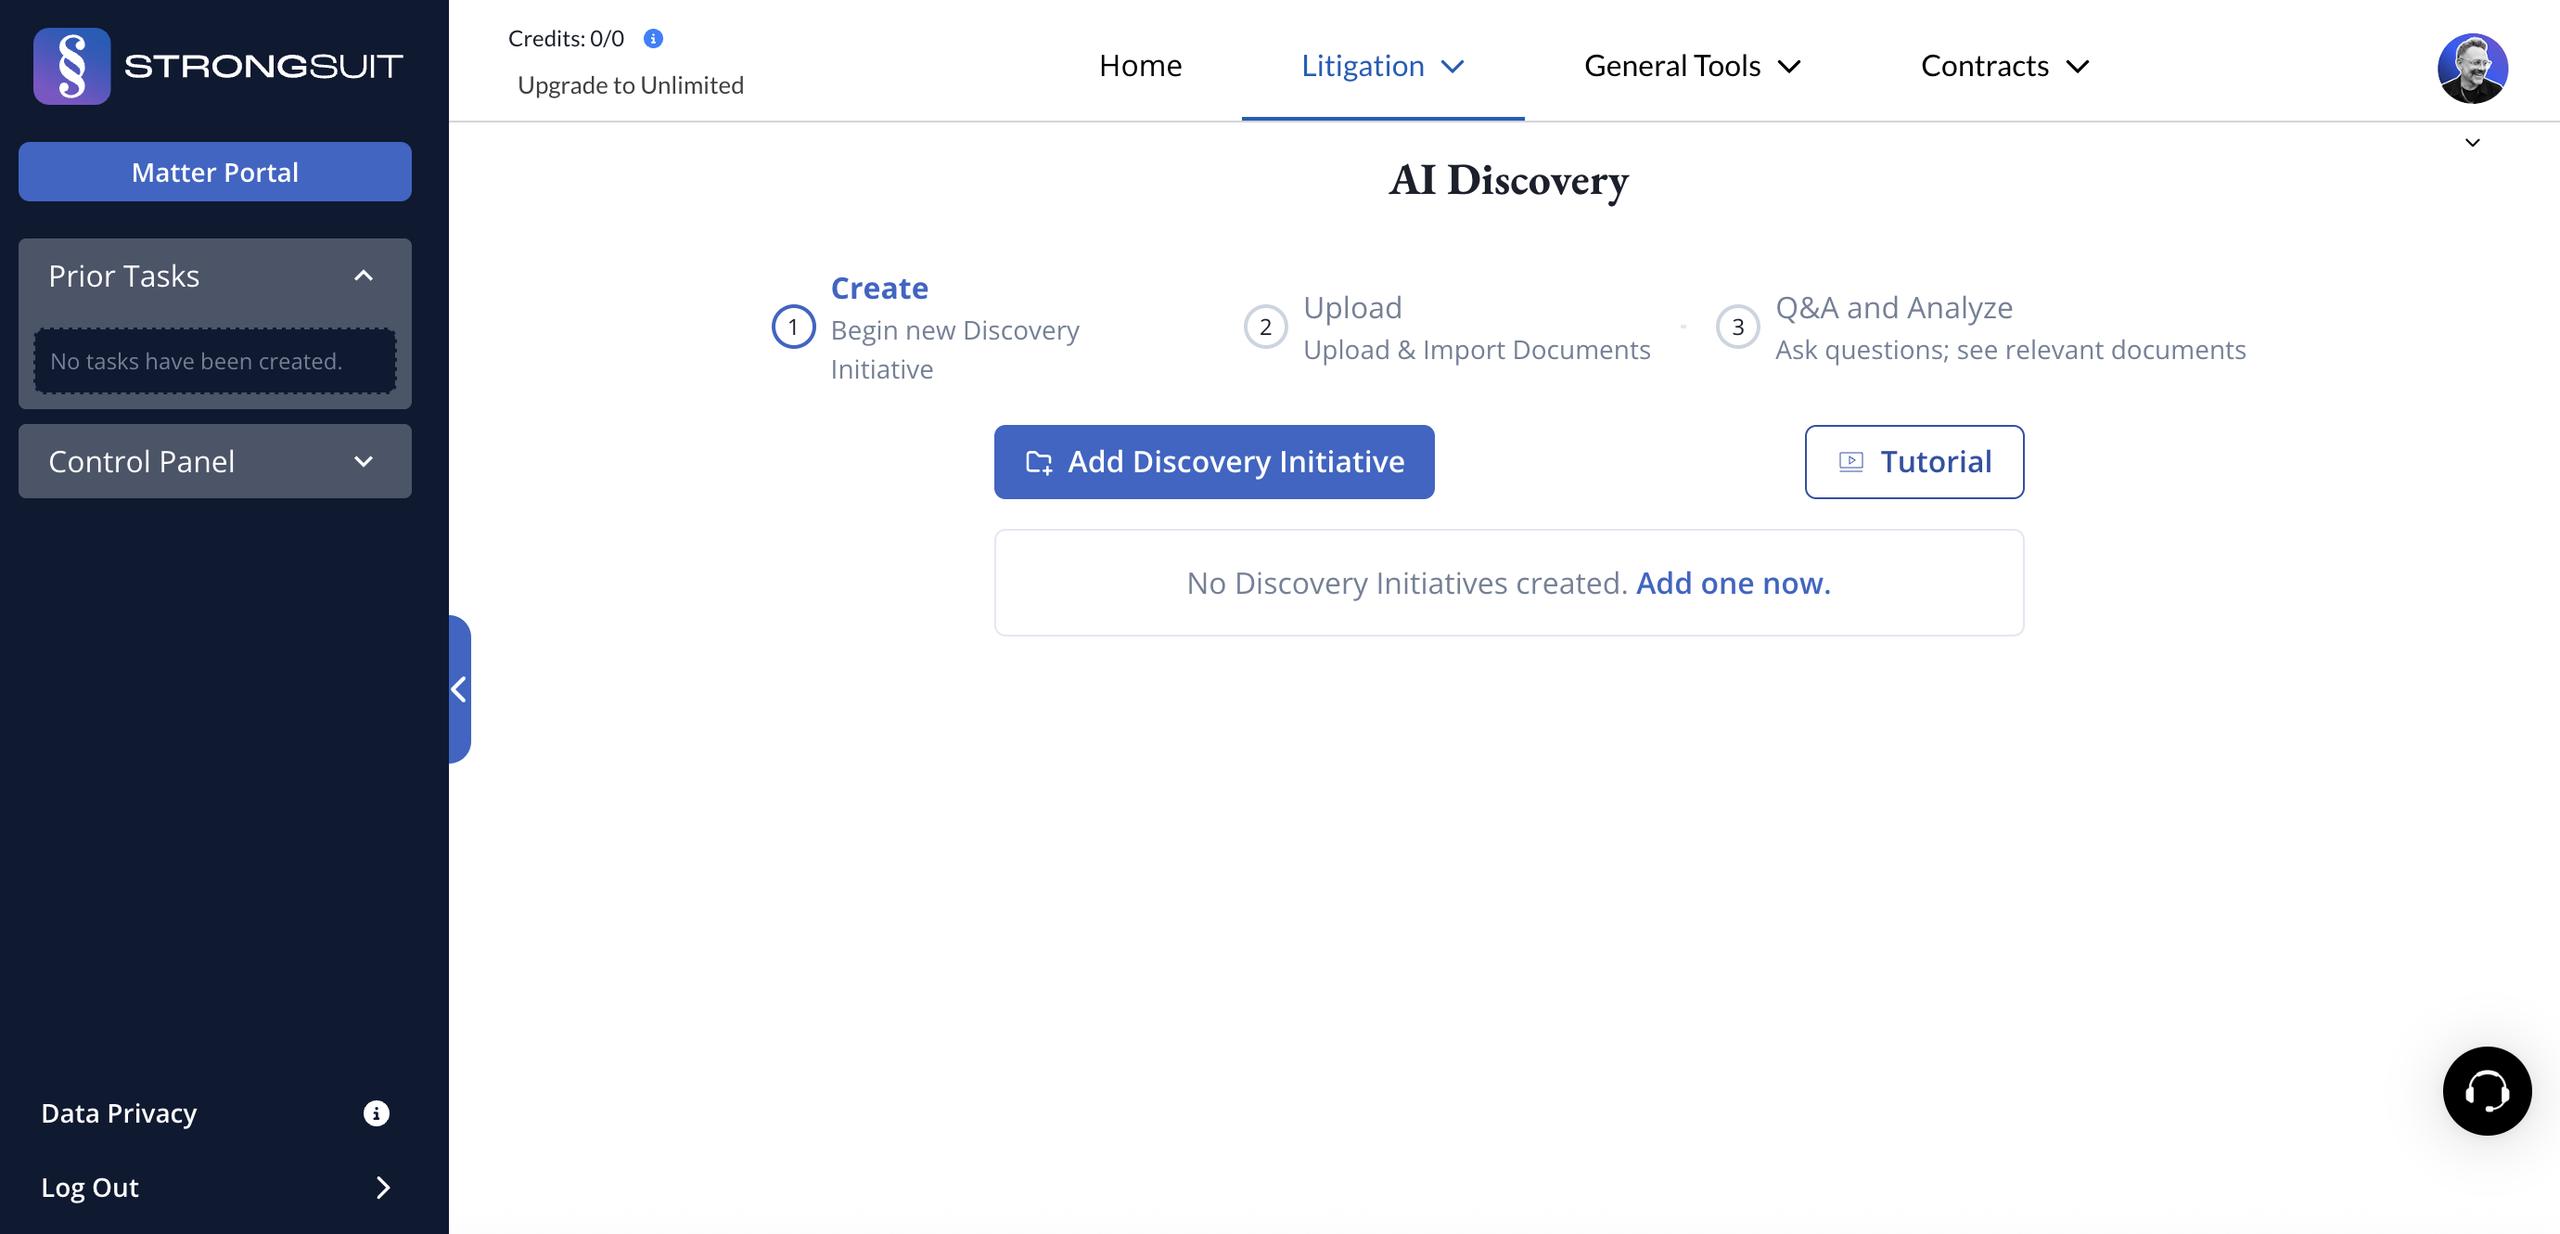Click the small chevron below the avatar
This screenshot has height=1234, width=2560.
point(2472,143)
